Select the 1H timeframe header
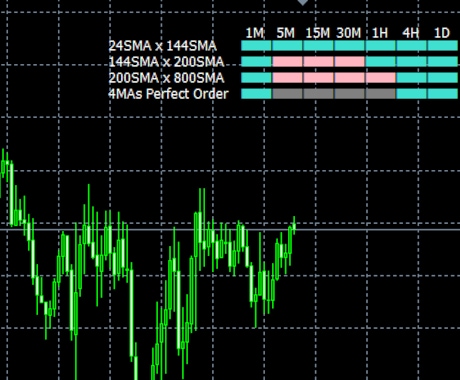This screenshot has height=380, width=460. (380, 33)
